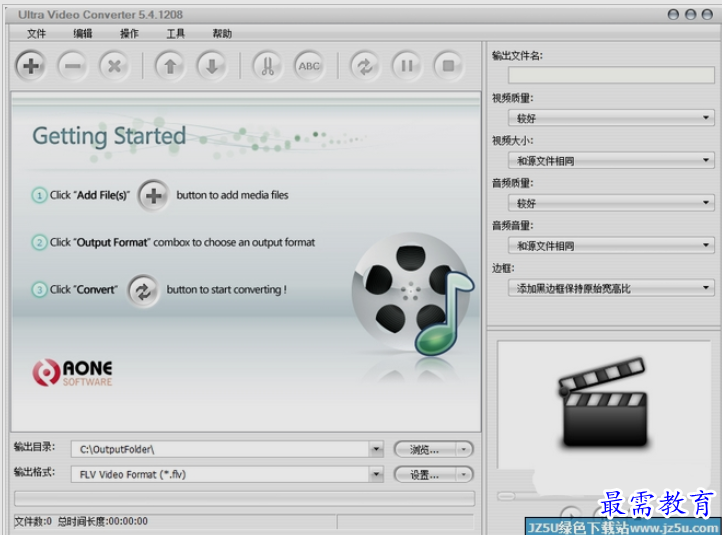Viewport: 722px width, 535px height.
Task: Open the 文件 menu
Action: click(x=36, y=34)
